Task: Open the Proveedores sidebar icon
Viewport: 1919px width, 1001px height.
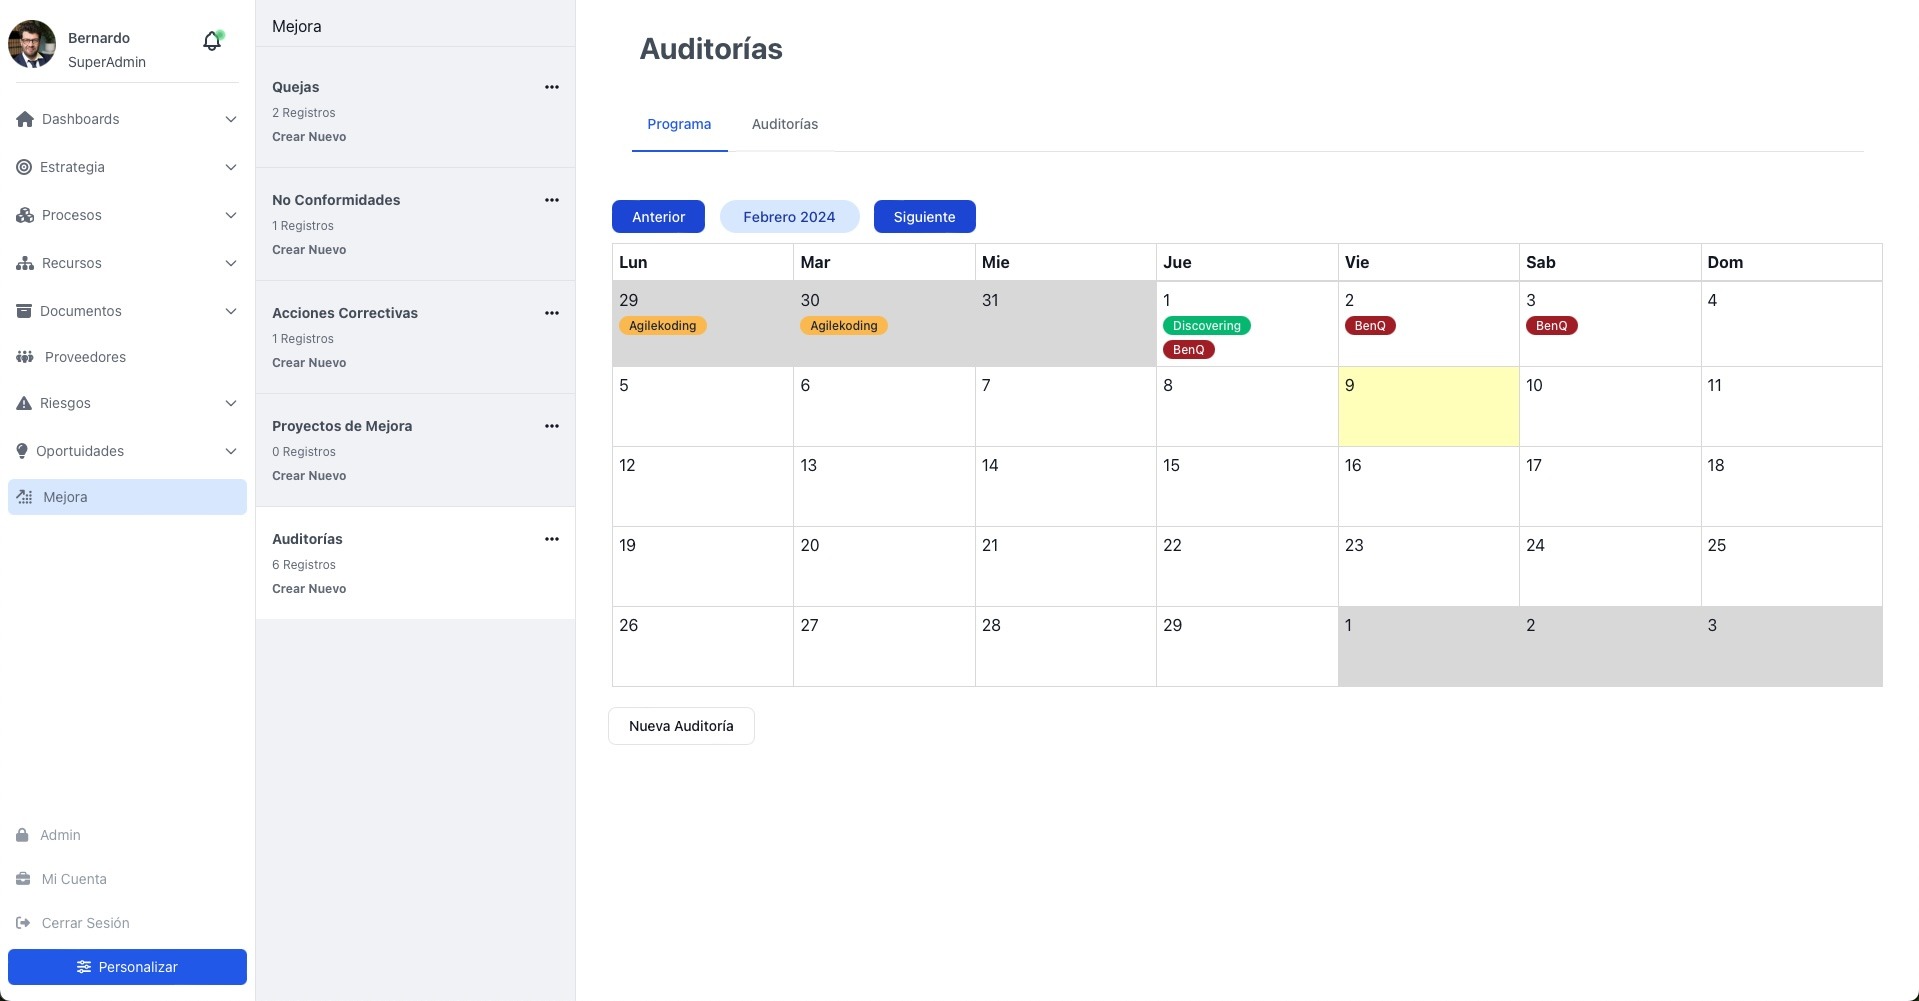Action: (x=25, y=357)
